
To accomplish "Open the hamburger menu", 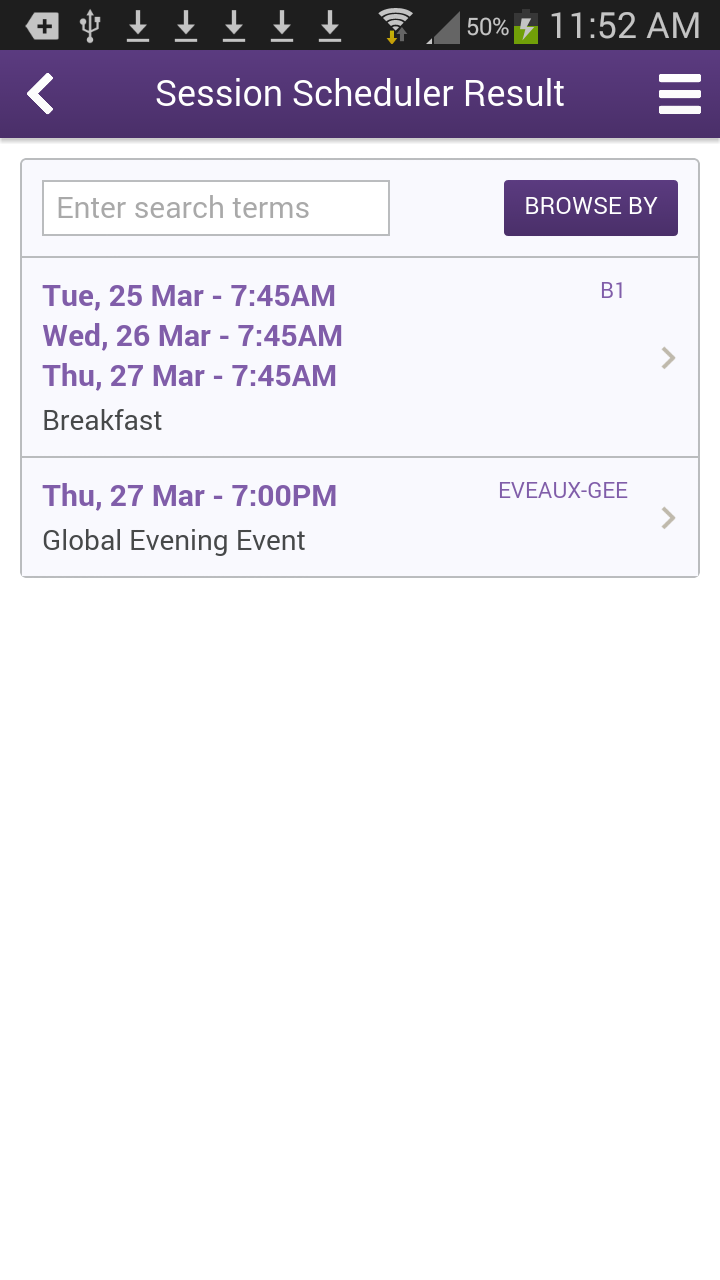I will (x=679, y=94).
